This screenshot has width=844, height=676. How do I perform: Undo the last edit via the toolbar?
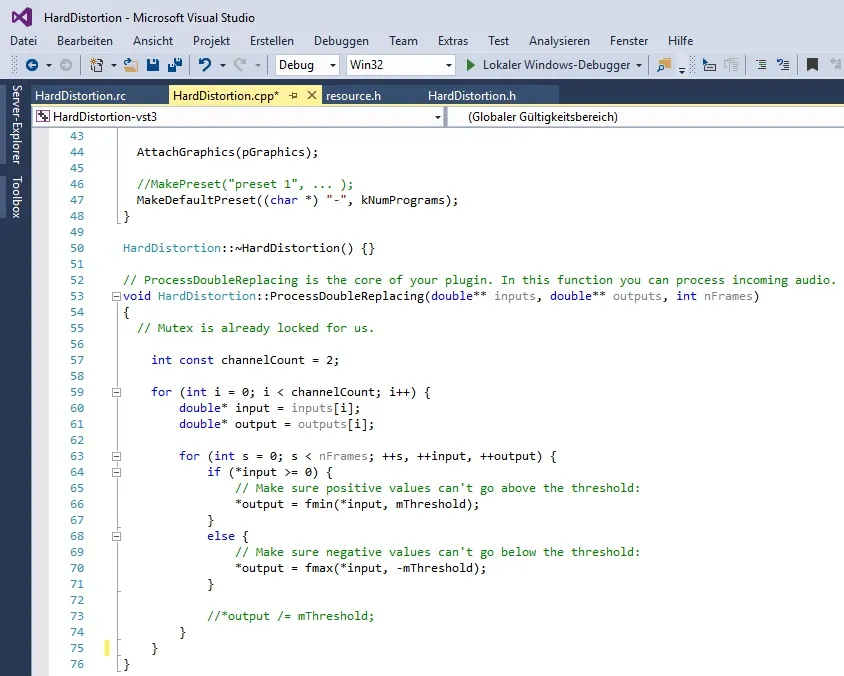pyautogui.click(x=204, y=65)
